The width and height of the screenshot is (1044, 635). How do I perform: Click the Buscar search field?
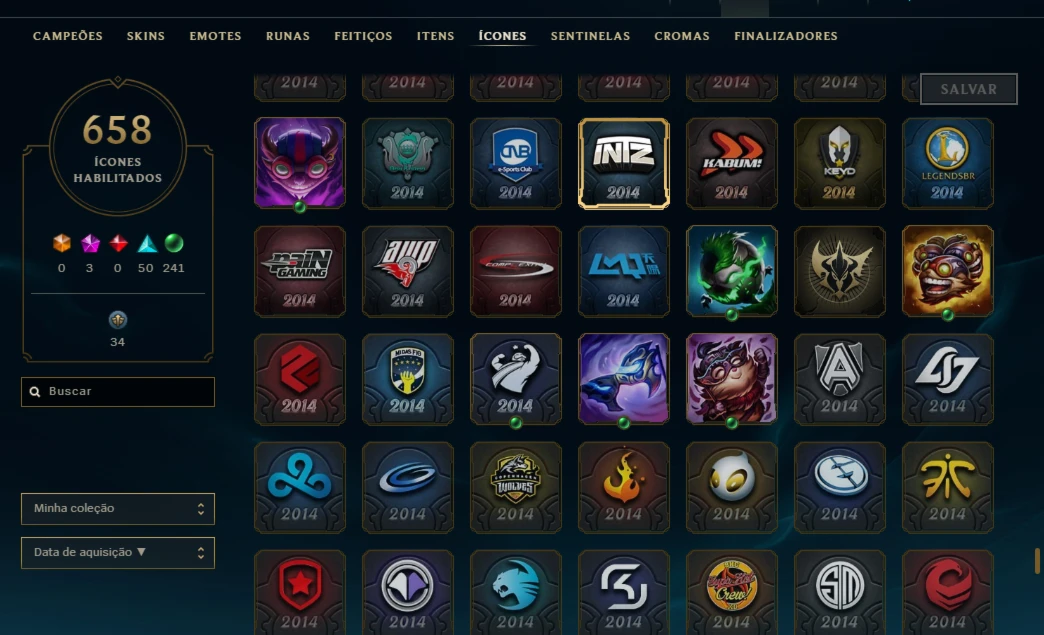tap(118, 391)
